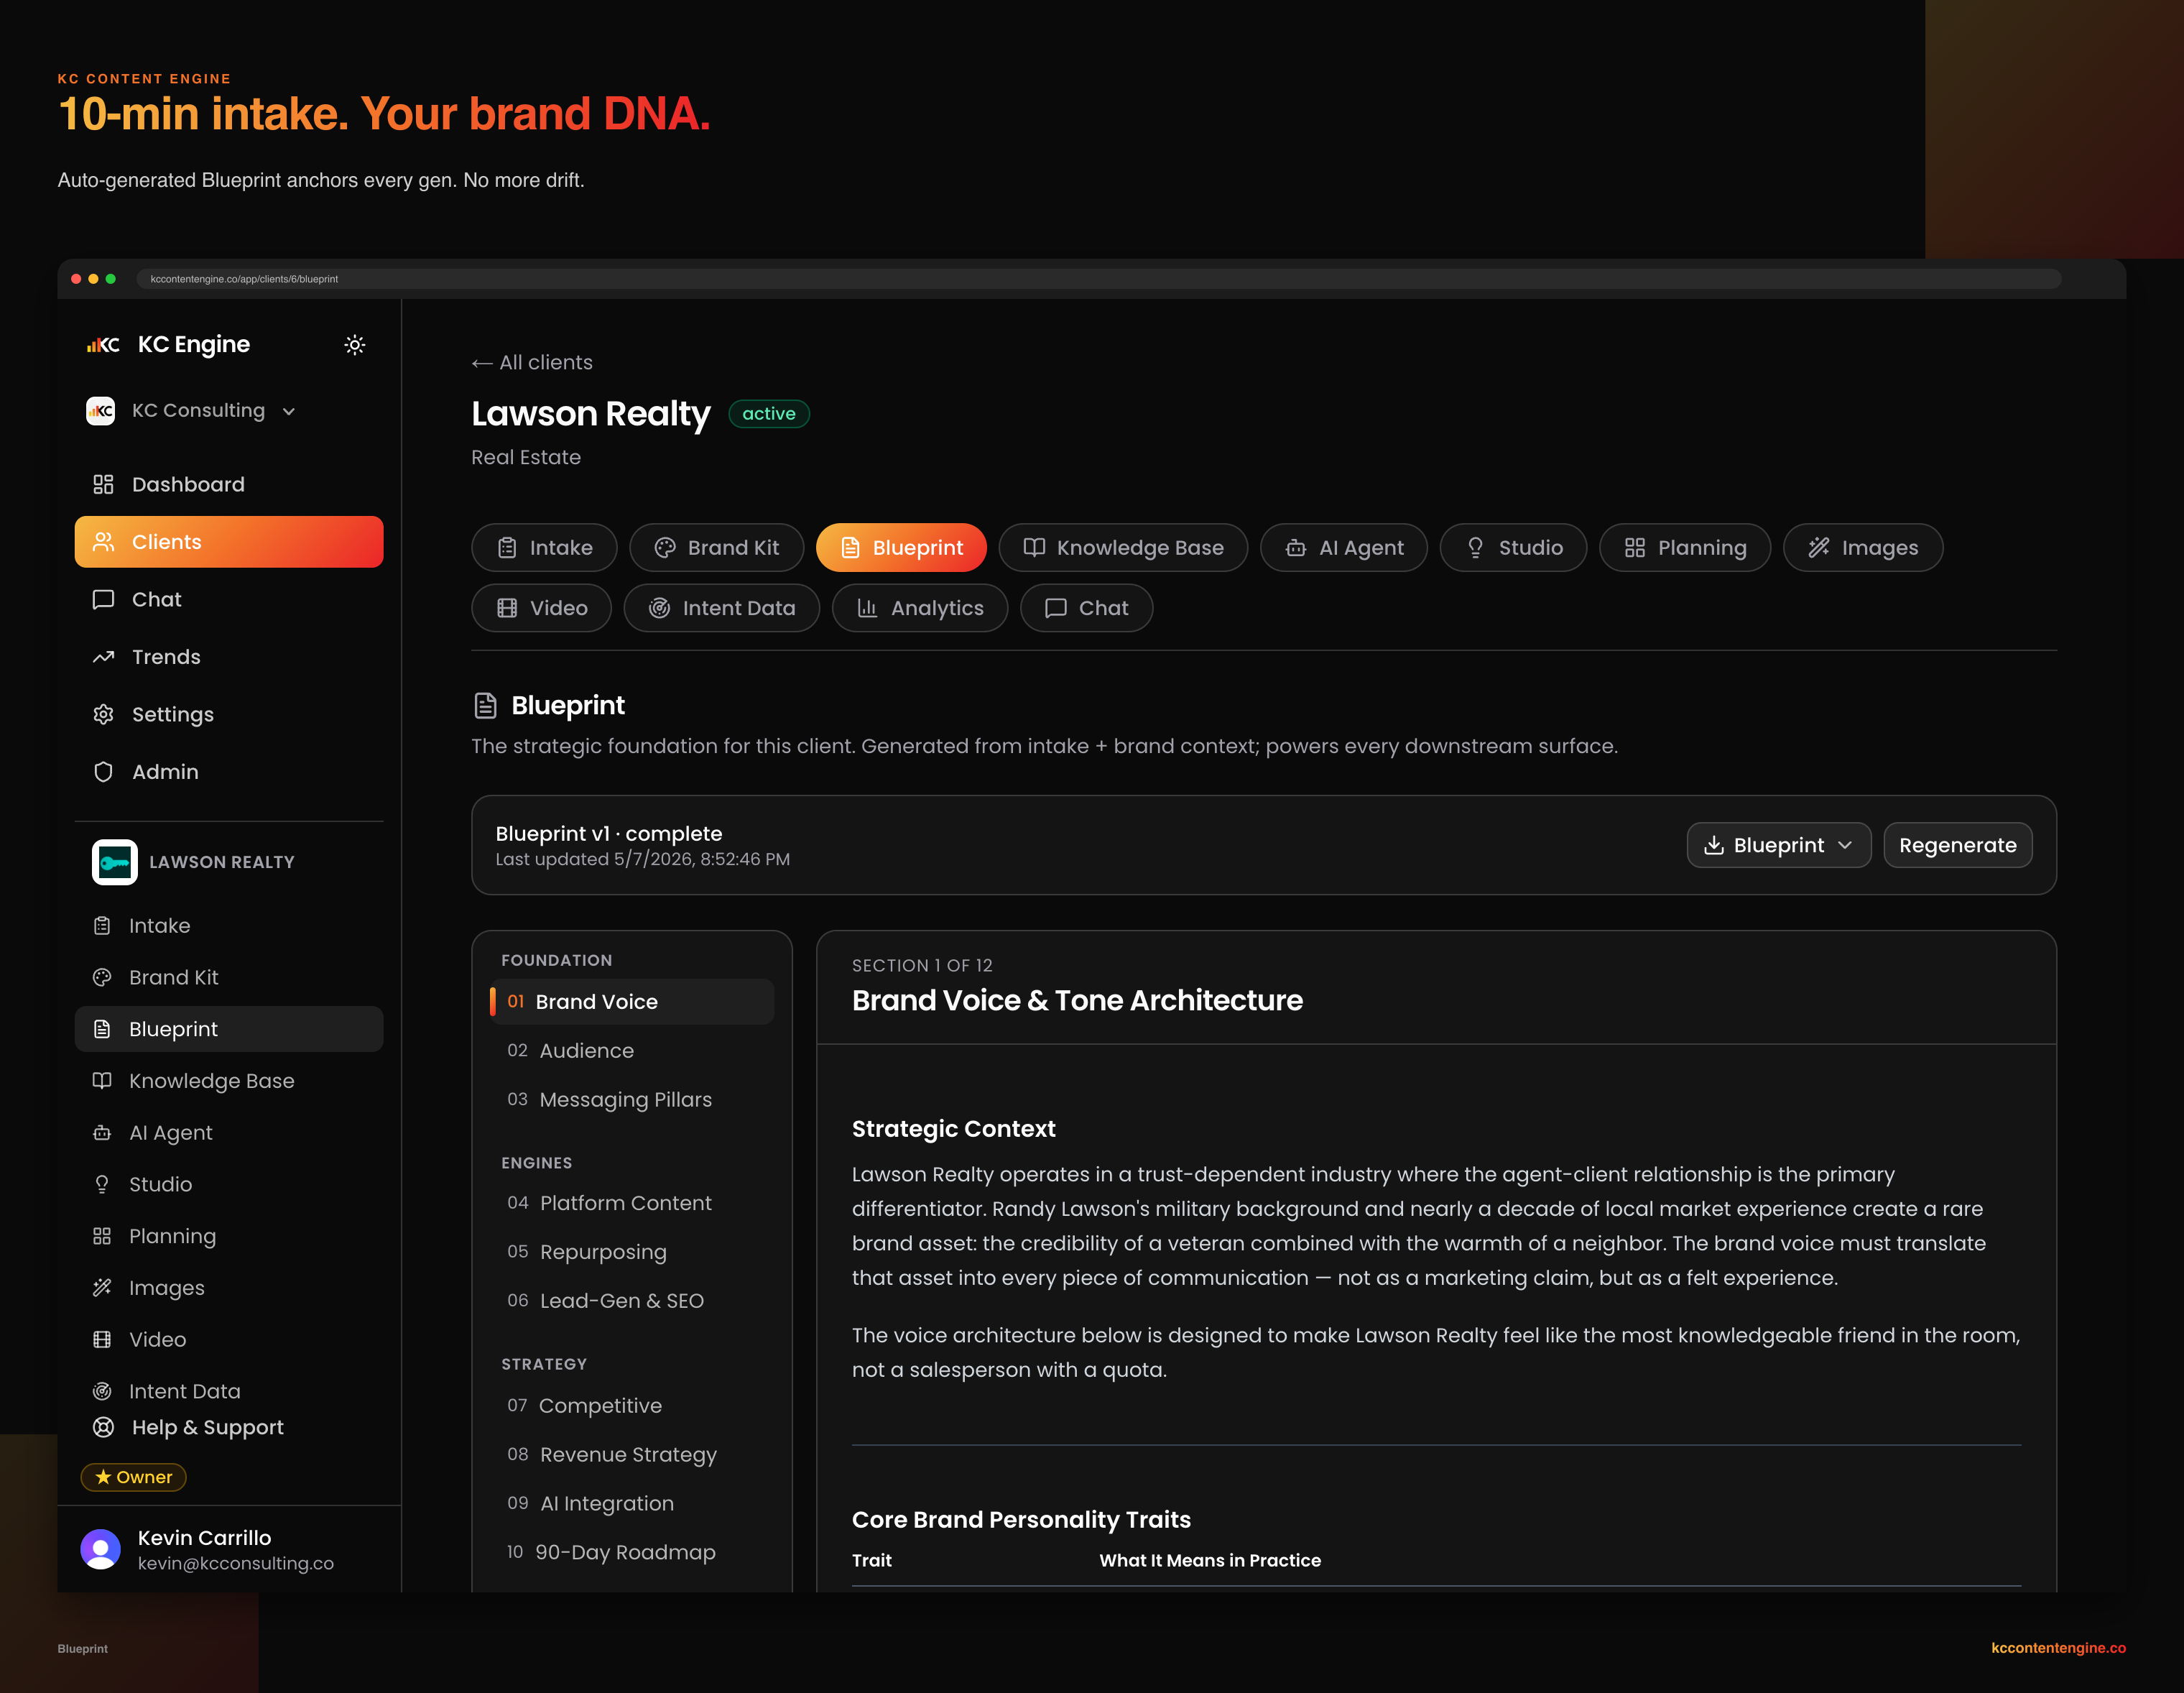Click the Intent Data tab target icon
This screenshot has height=1693, width=2184.
[659, 609]
